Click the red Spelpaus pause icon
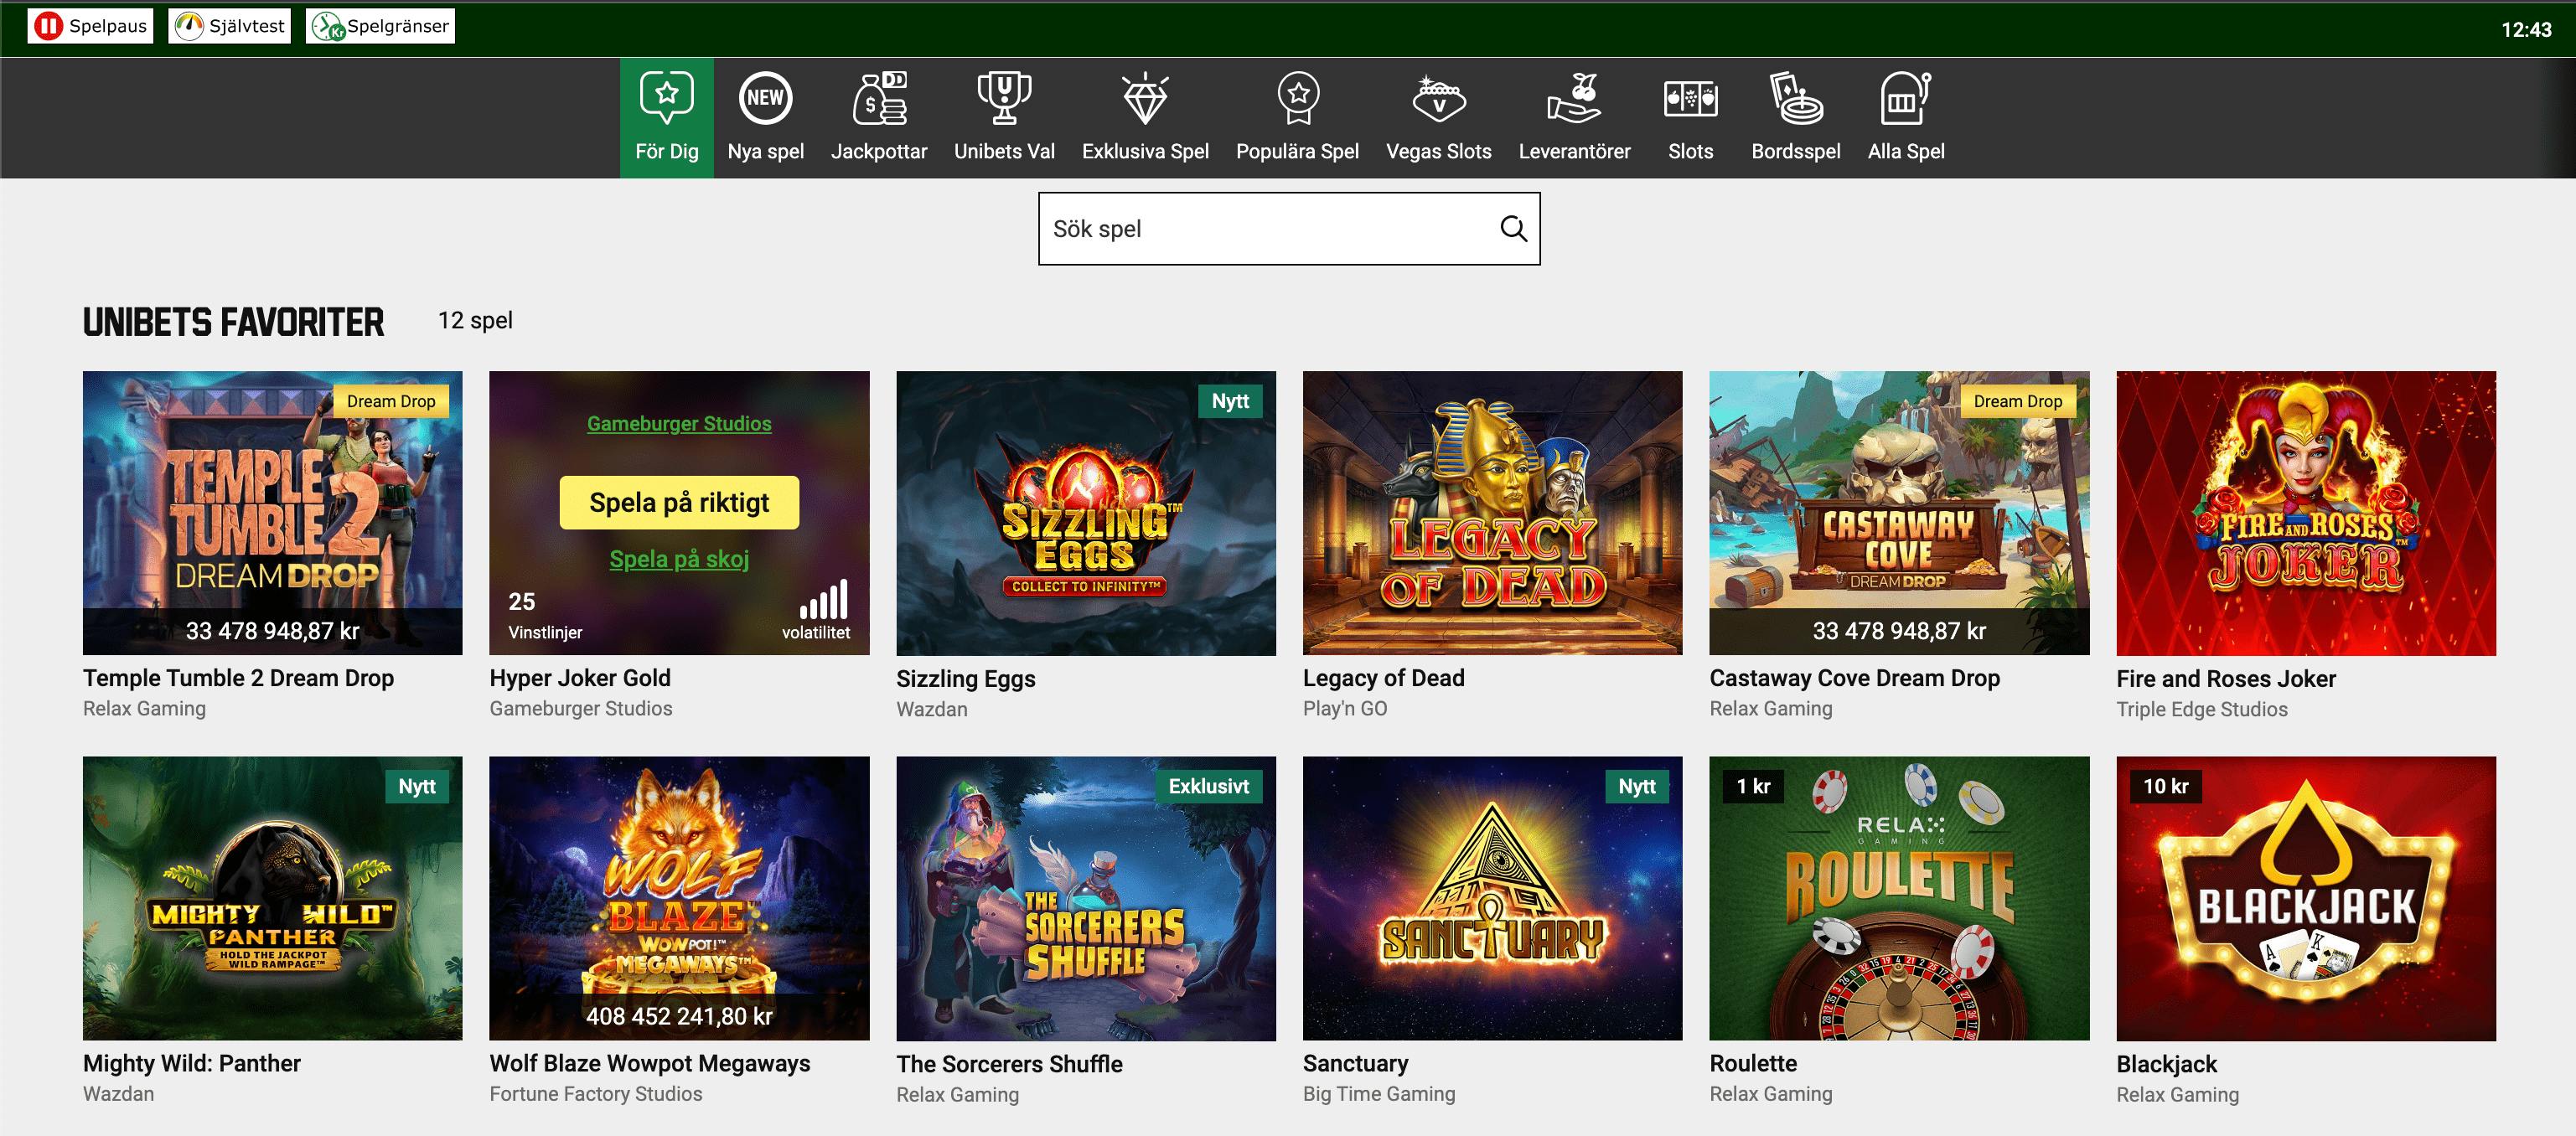This screenshot has height=1136, width=2576. click(48, 26)
